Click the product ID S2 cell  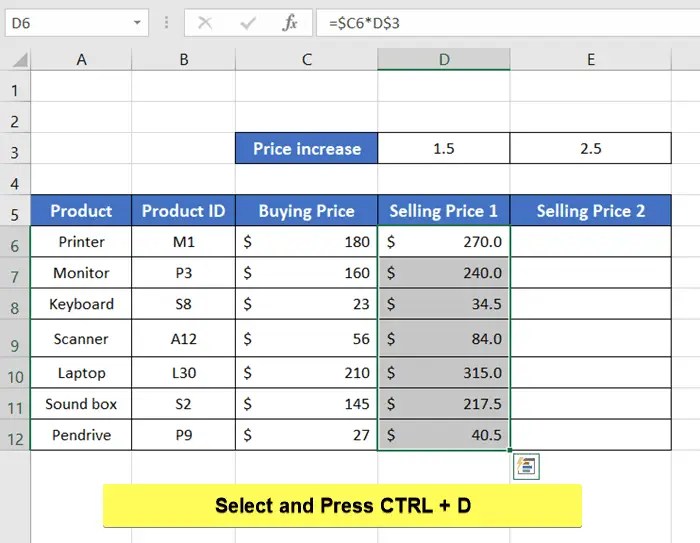coord(183,404)
